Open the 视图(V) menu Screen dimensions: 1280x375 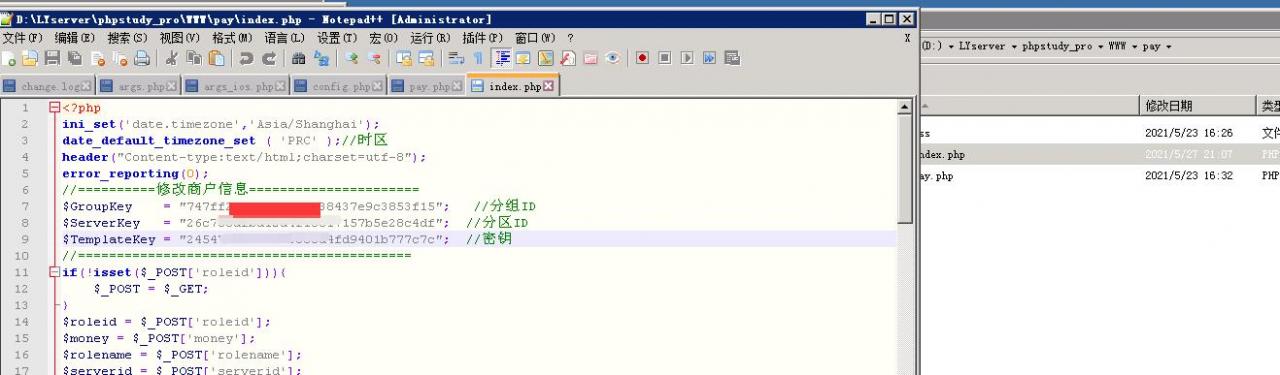(x=179, y=38)
